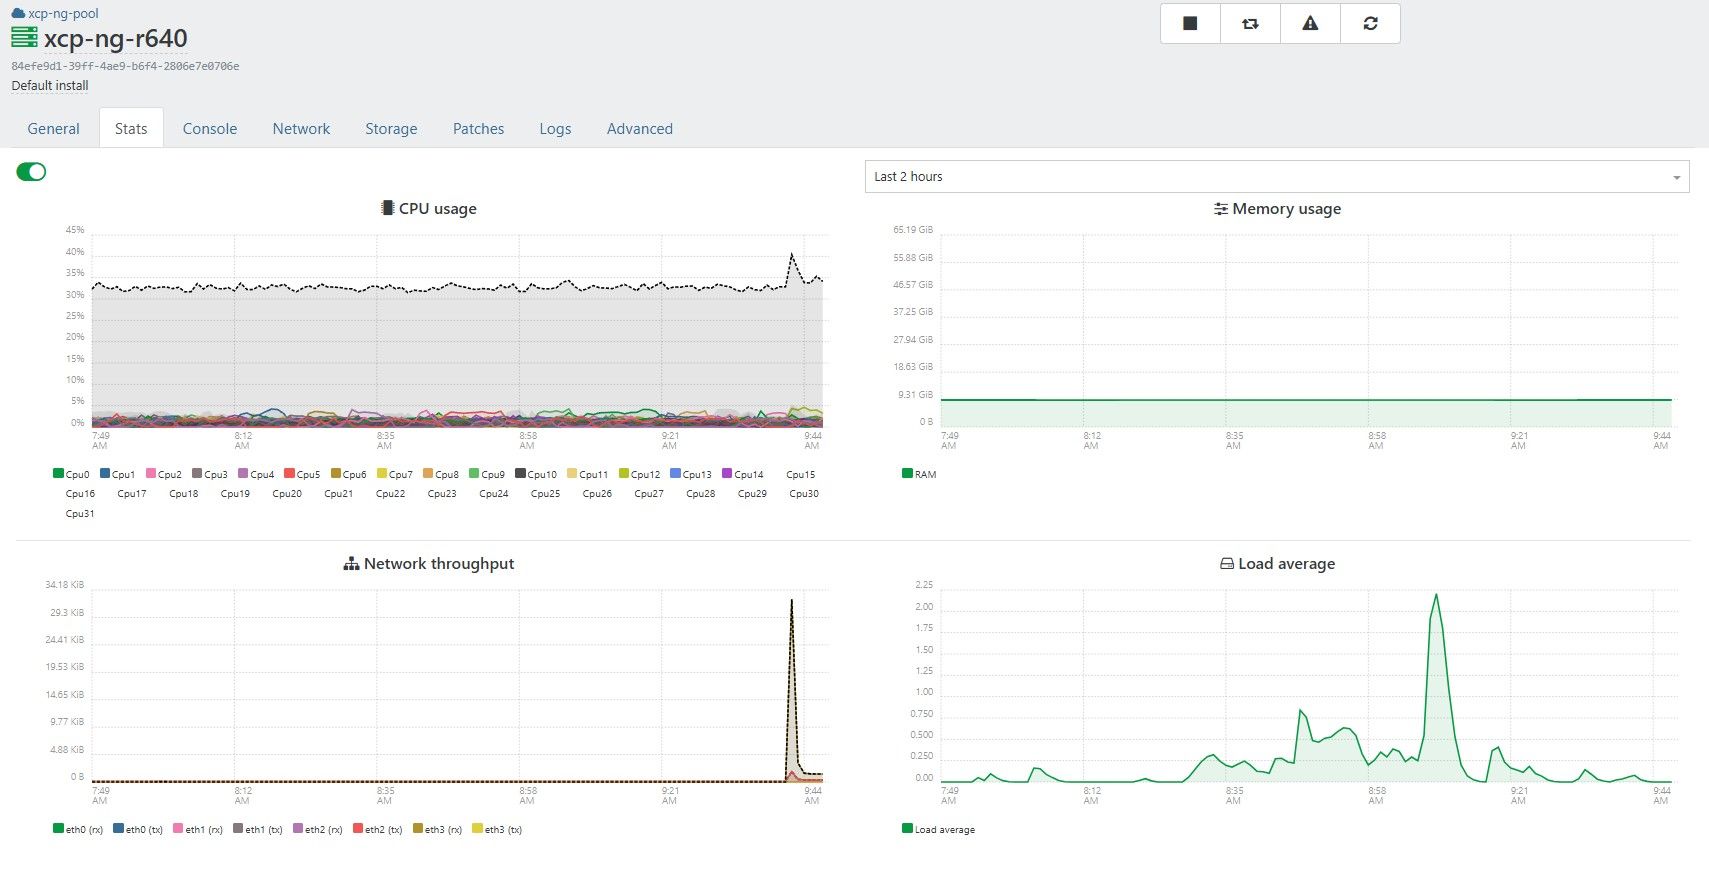Click the cloud icon beside xcp-ng-pool
This screenshot has height=882, width=1709.
[18, 14]
